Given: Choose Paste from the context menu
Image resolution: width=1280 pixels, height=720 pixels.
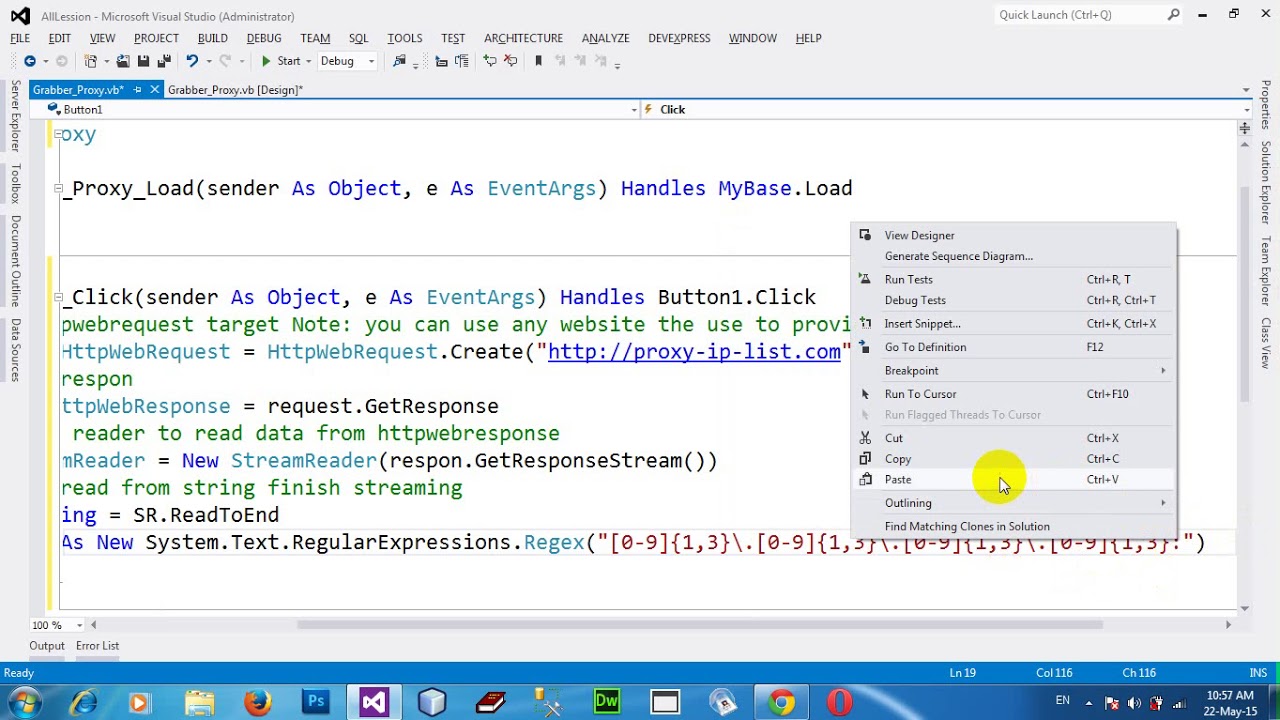Looking at the screenshot, I should (1014, 479).
